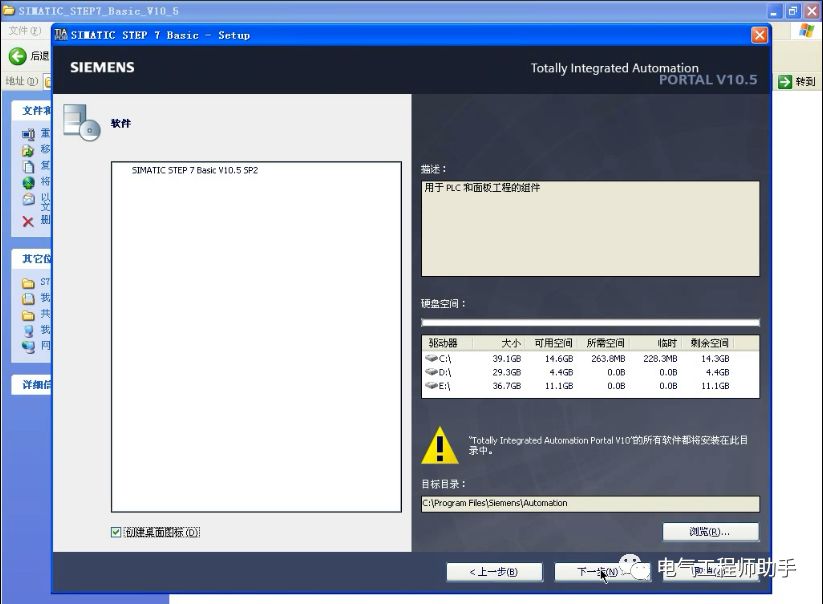Viewport: 823px width, 604px height.
Task: Click Explorer's green 后退 back arrow
Action: 17,56
